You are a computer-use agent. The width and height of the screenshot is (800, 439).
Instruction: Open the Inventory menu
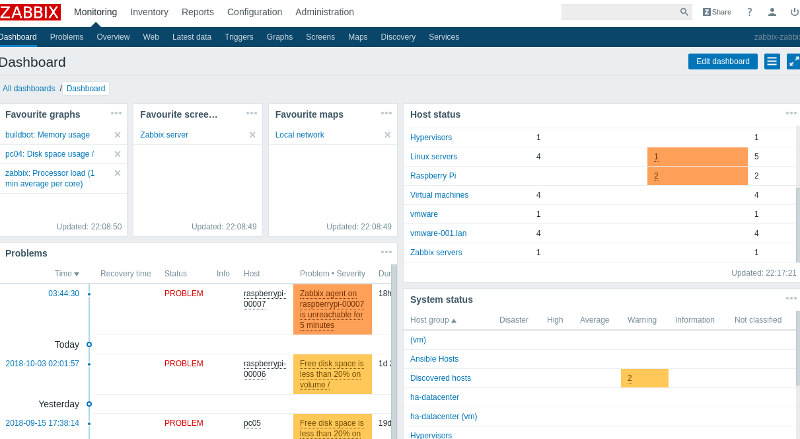[x=149, y=12]
